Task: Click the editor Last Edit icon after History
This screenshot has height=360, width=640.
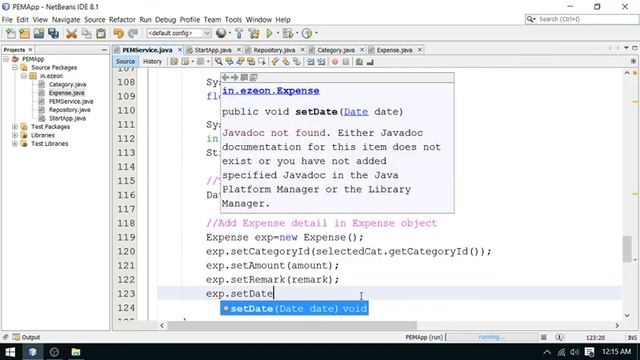Action: (x=174, y=62)
